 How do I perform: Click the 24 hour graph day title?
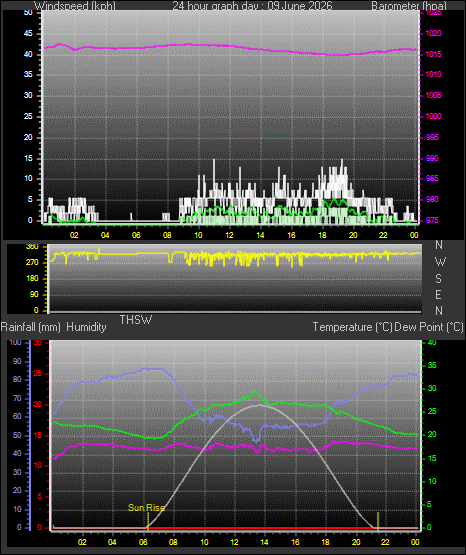[x=252, y=6]
